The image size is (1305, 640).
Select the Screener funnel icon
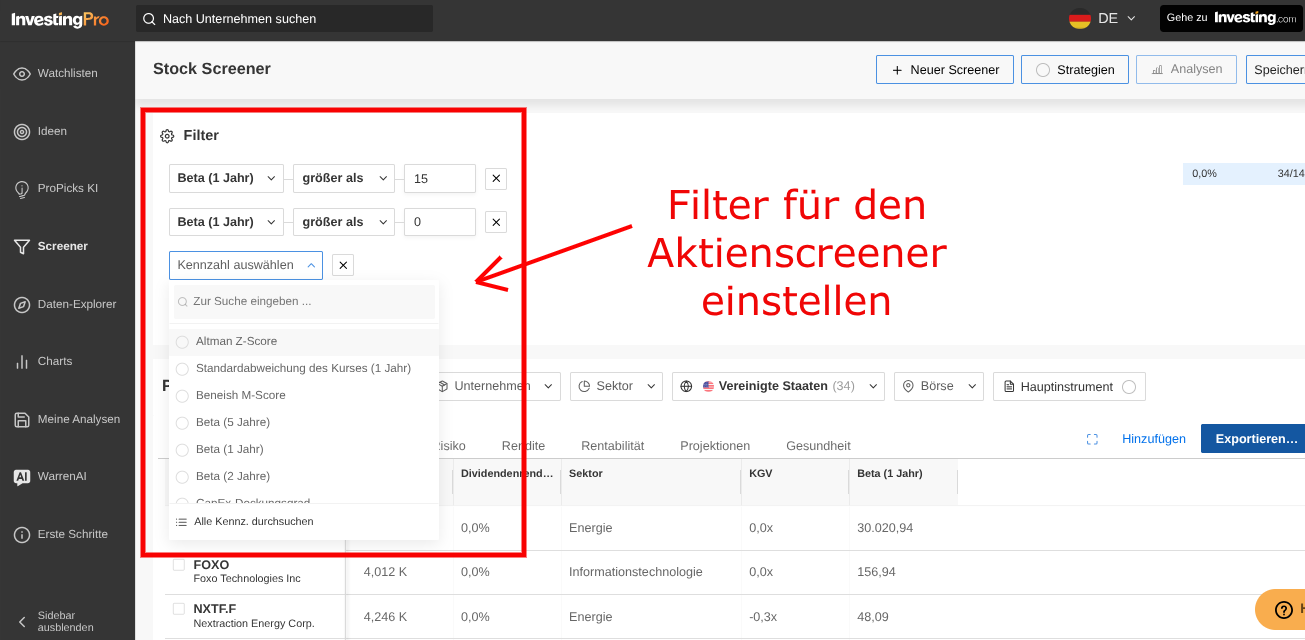tap(21, 246)
